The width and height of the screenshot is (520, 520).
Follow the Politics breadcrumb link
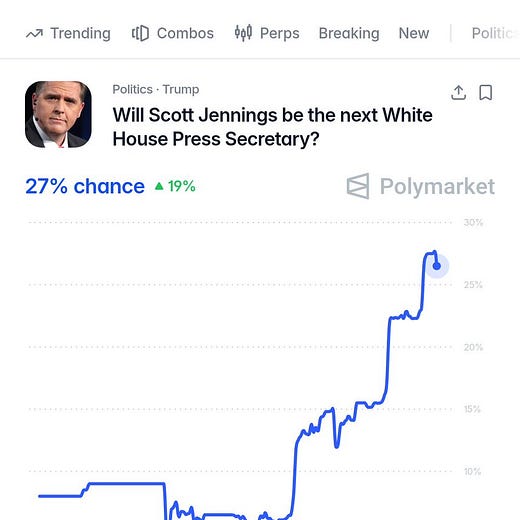pyautogui.click(x=132, y=89)
